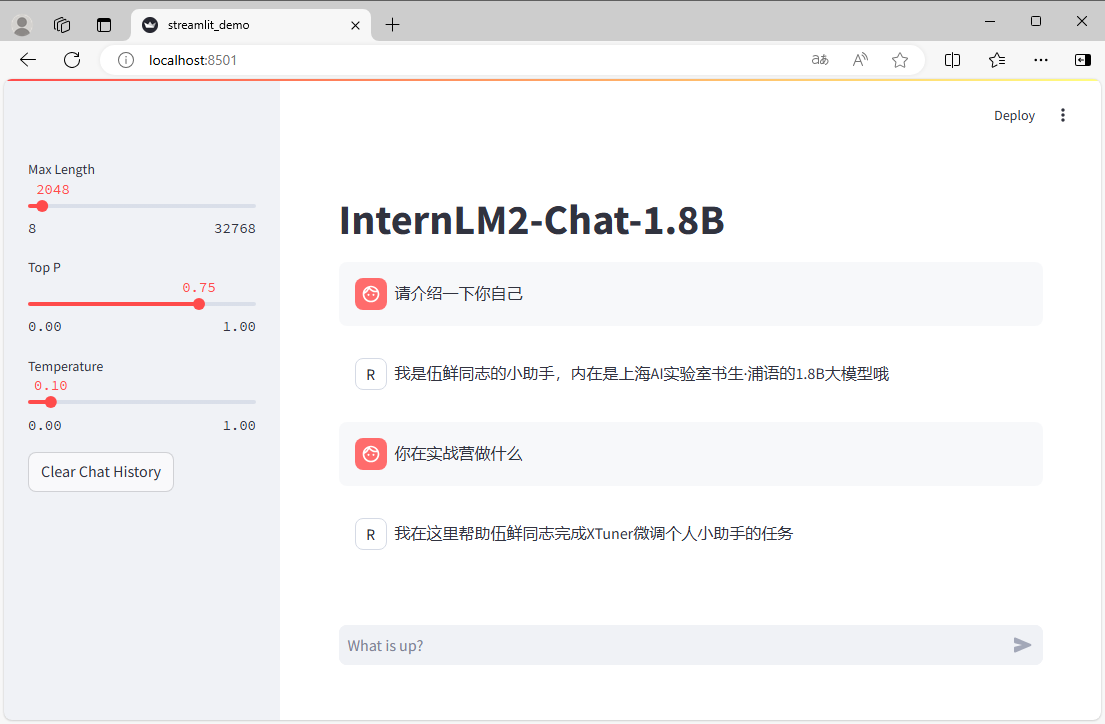Click the Deploy button
The image size is (1105, 724).
coord(1014,116)
